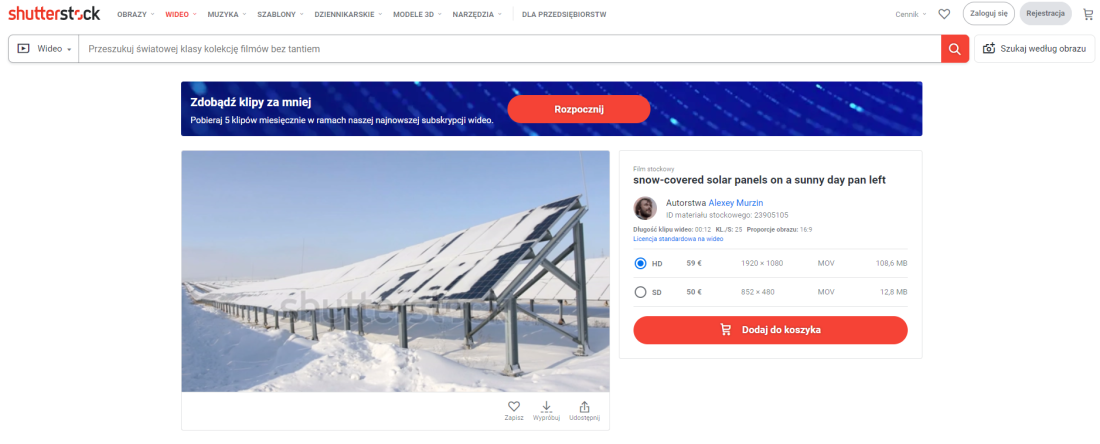Share clip using Udostępnij icon
Screen dimensions: 1100x444
point(584,411)
